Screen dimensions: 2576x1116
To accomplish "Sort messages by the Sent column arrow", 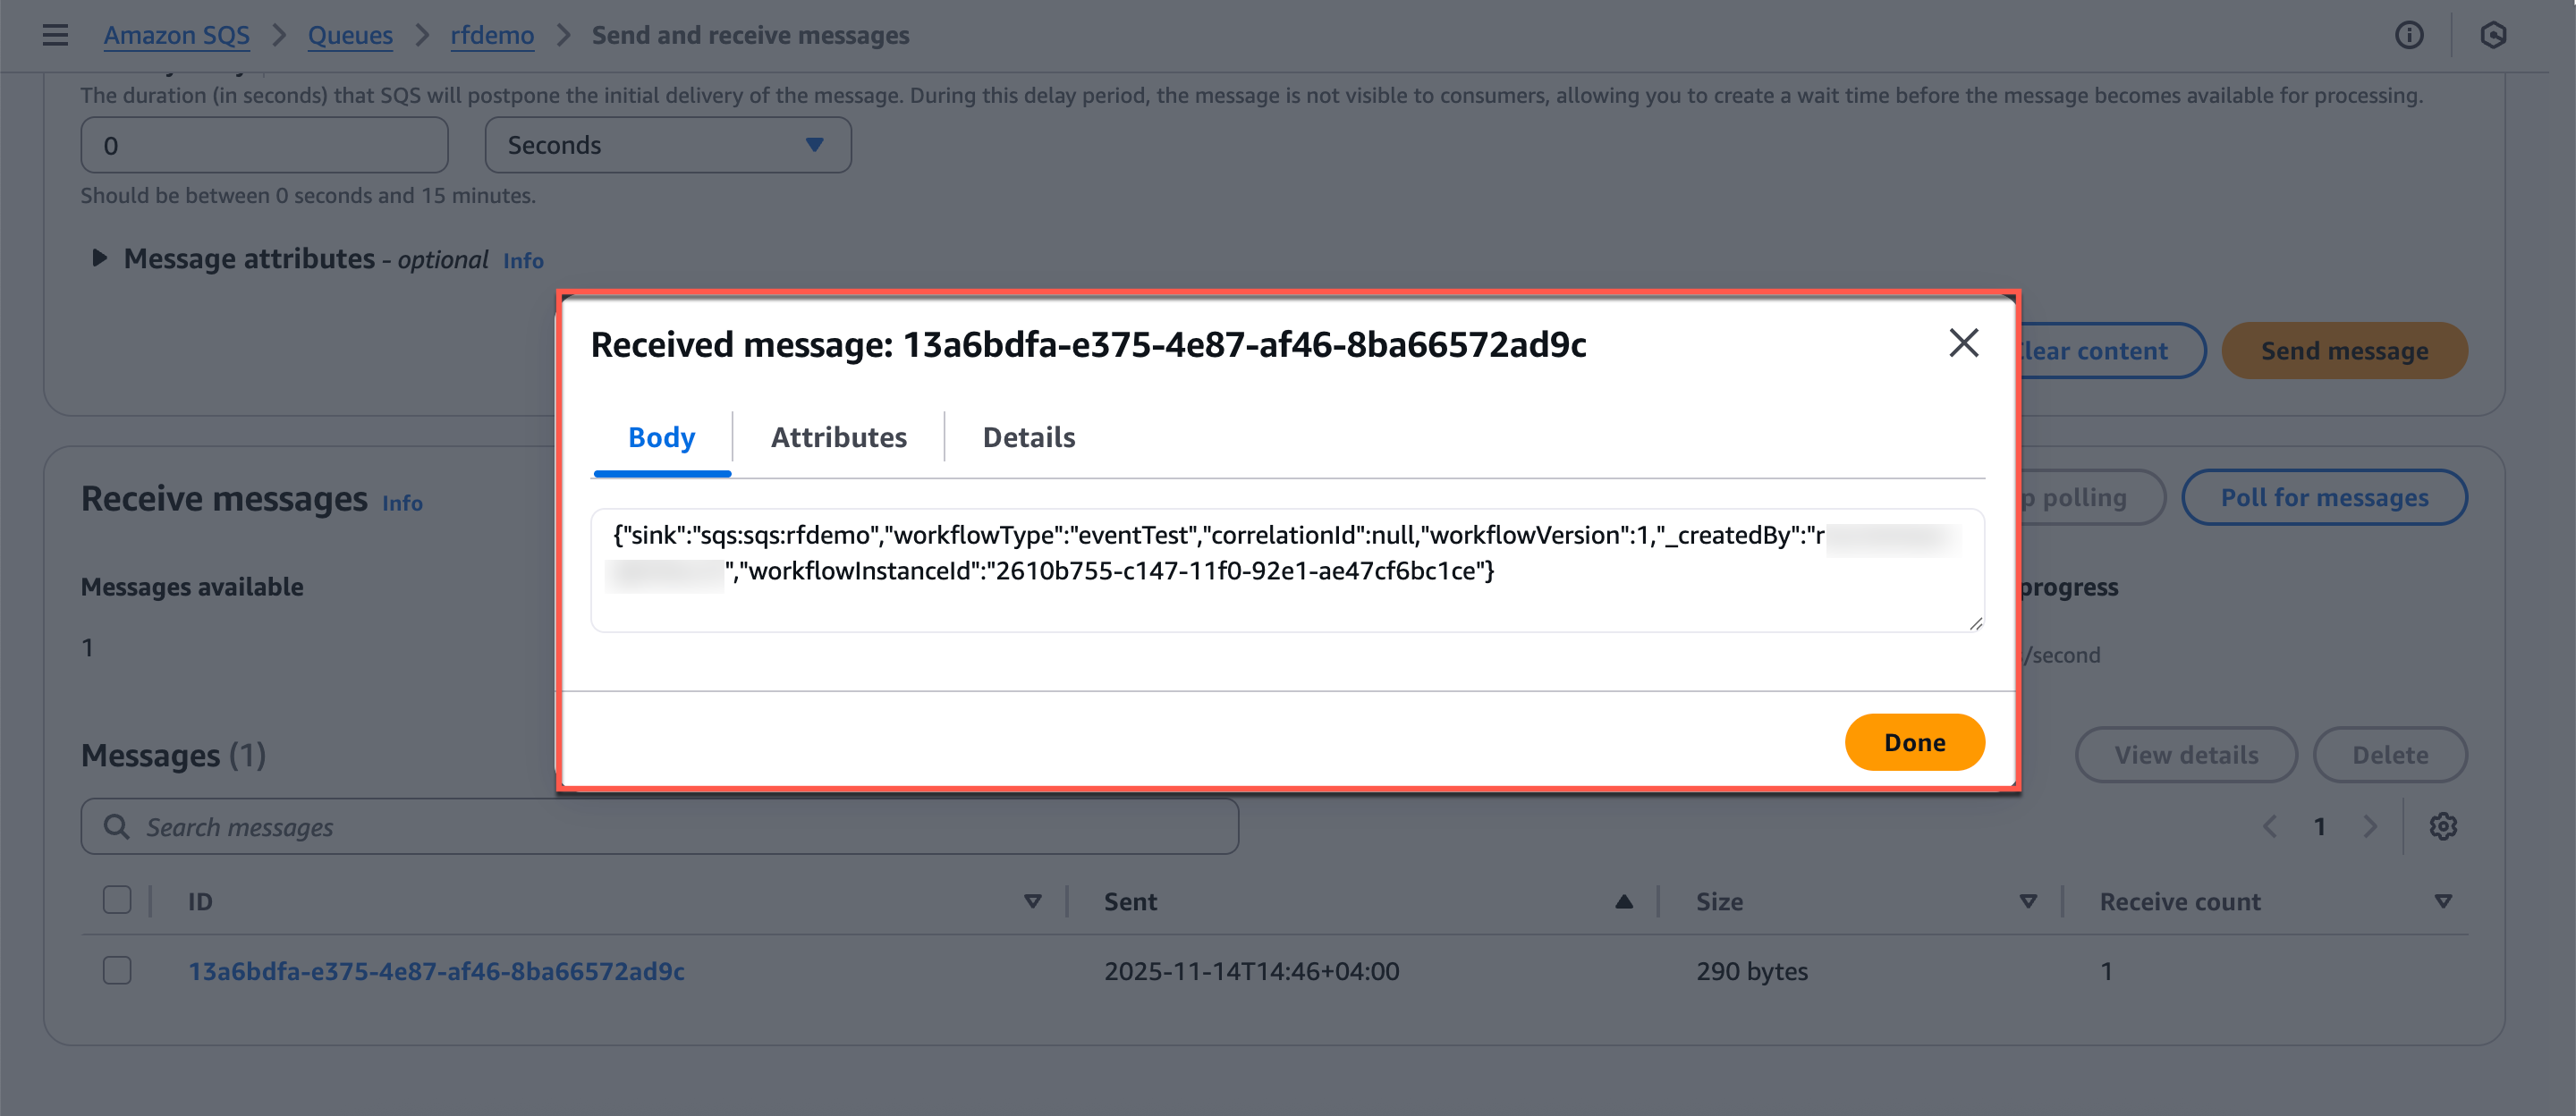I will [1623, 900].
